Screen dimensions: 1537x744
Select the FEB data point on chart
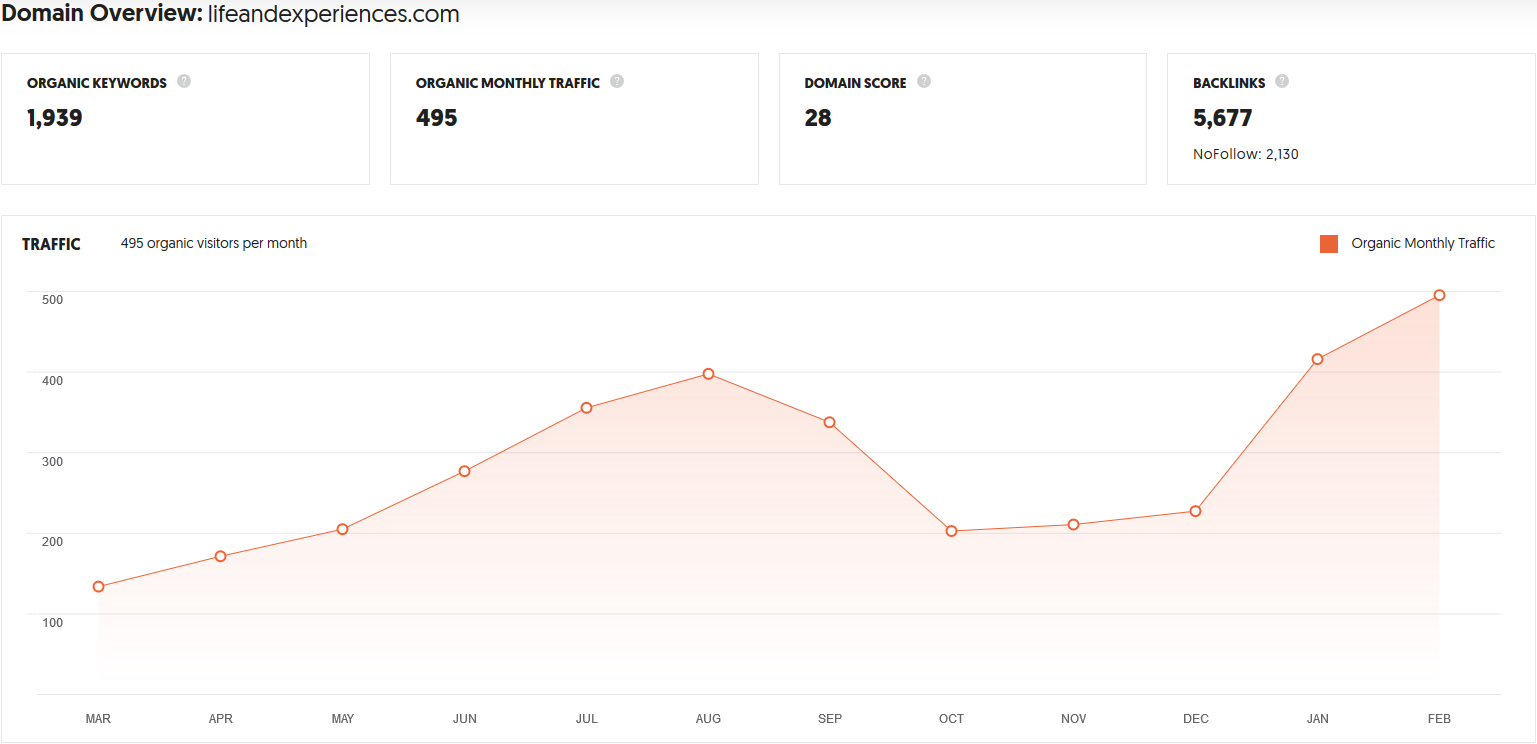pos(1439,295)
